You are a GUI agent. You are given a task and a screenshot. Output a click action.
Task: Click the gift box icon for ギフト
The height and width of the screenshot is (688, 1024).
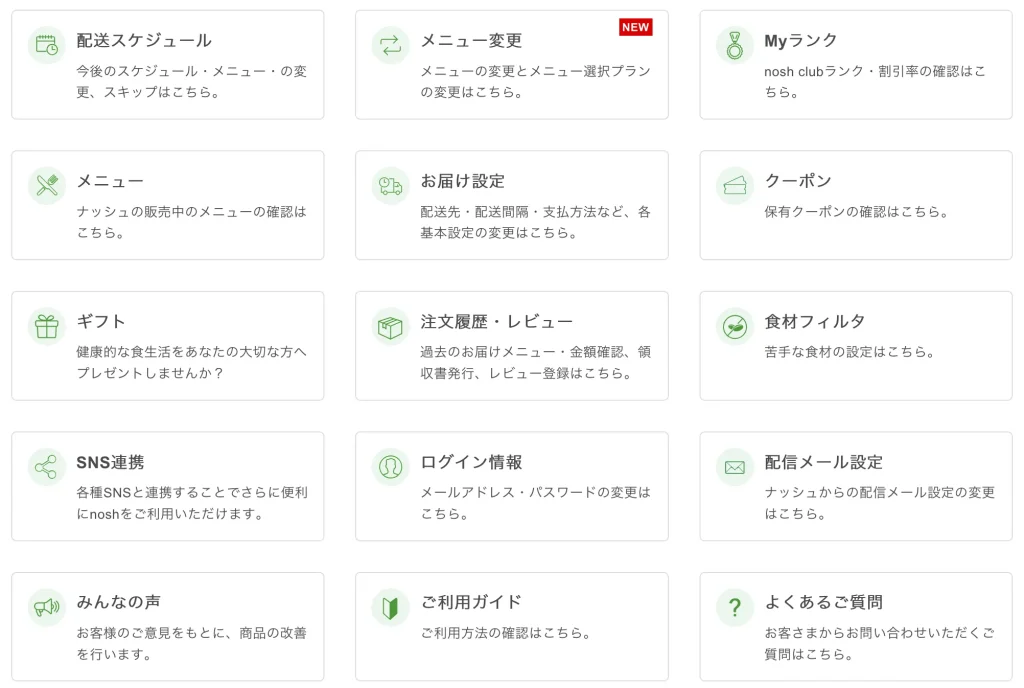[x=46, y=326]
